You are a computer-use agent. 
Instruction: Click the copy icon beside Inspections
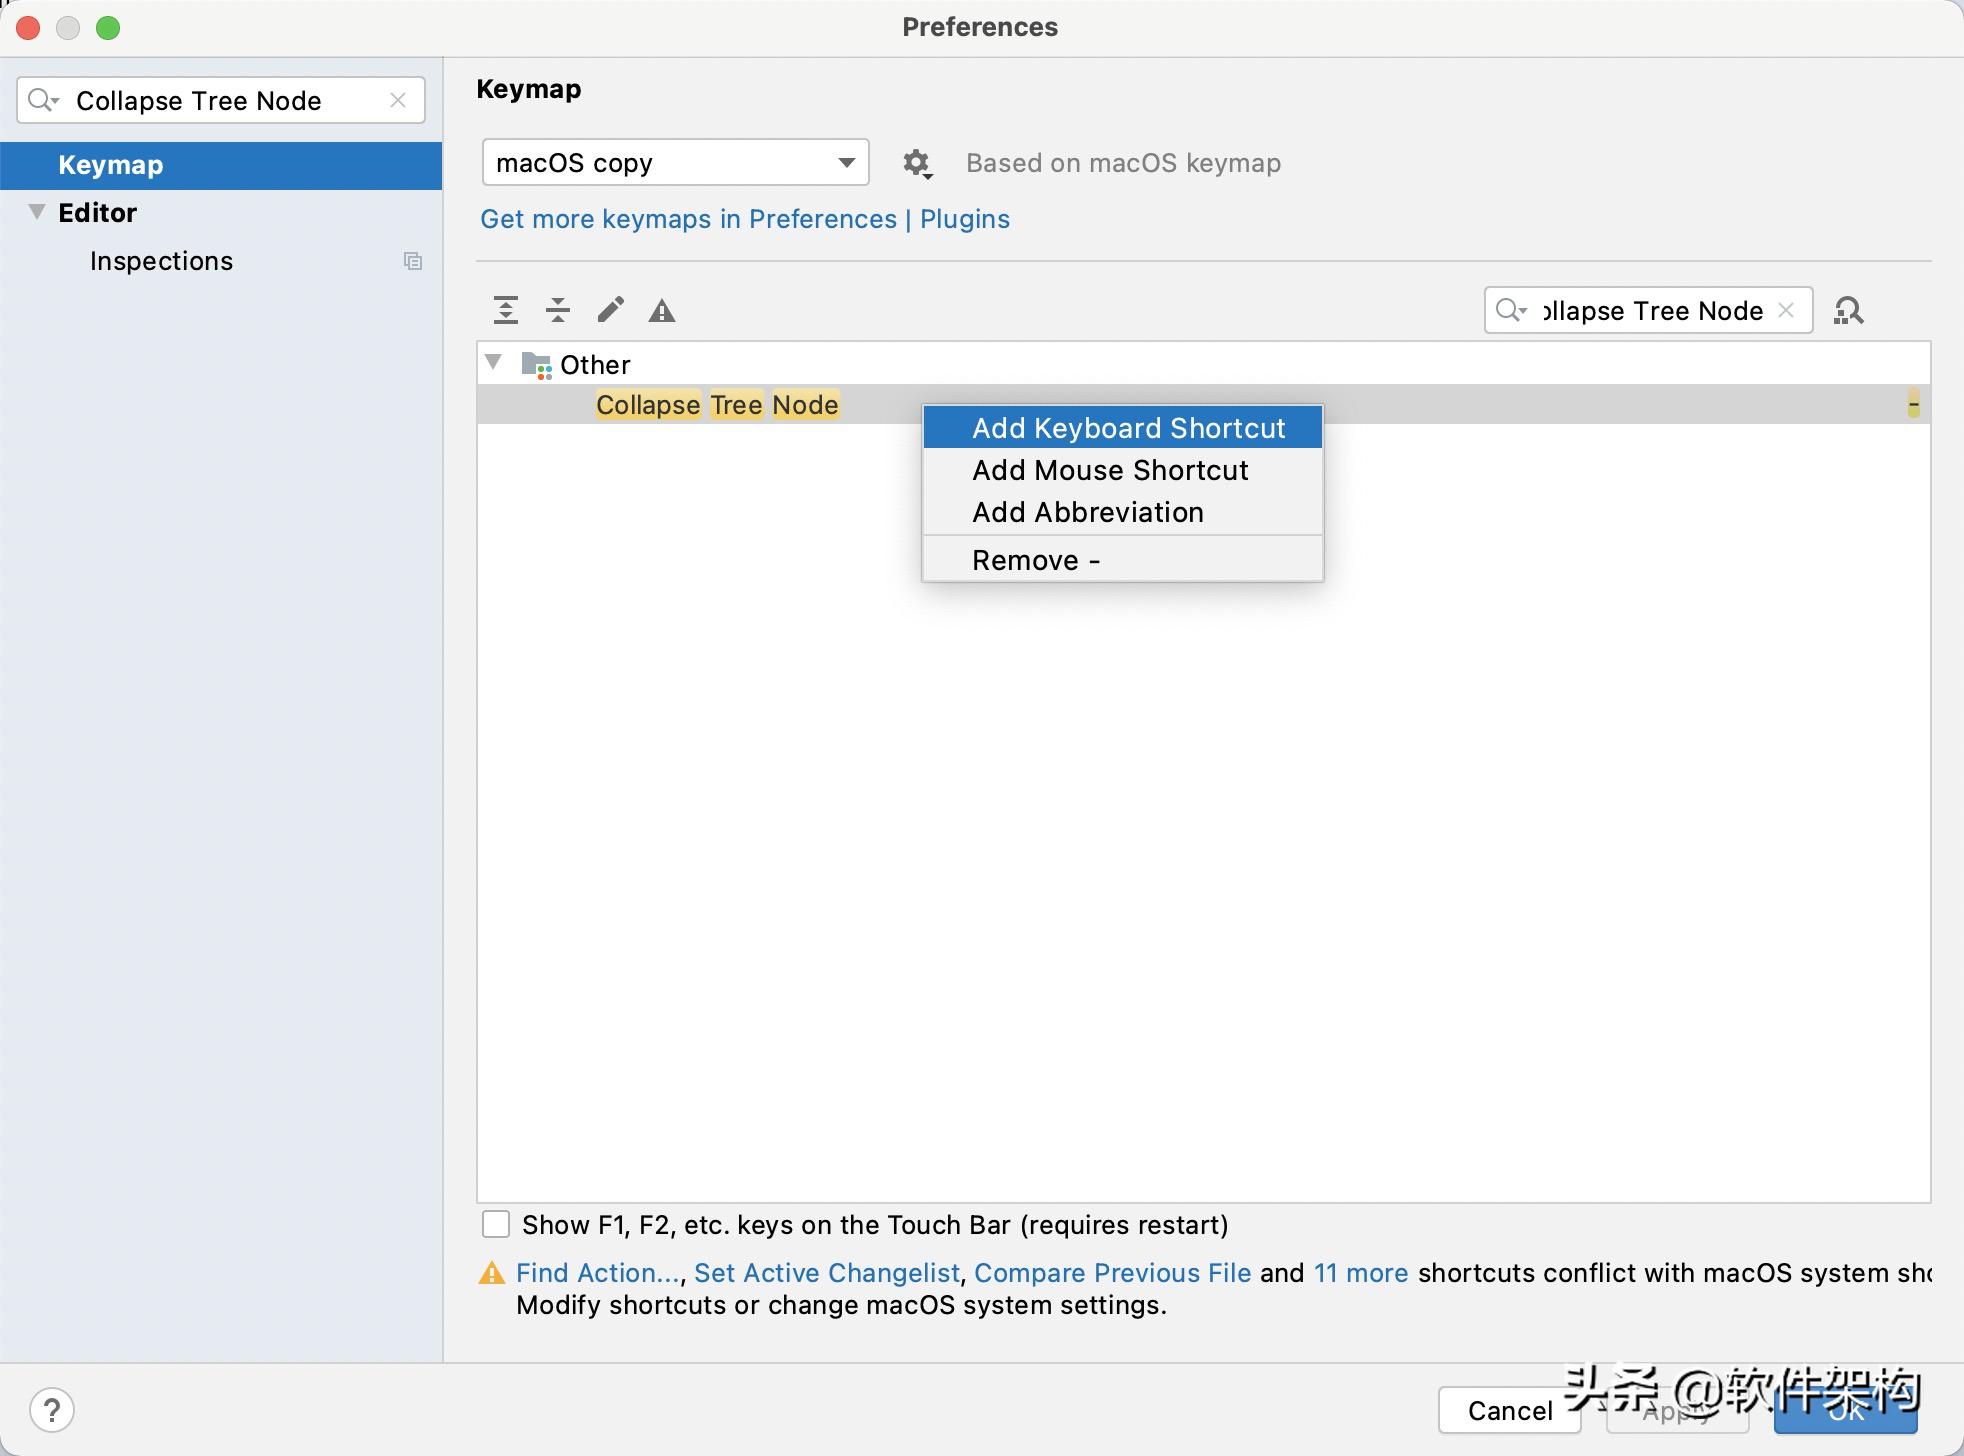(412, 261)
